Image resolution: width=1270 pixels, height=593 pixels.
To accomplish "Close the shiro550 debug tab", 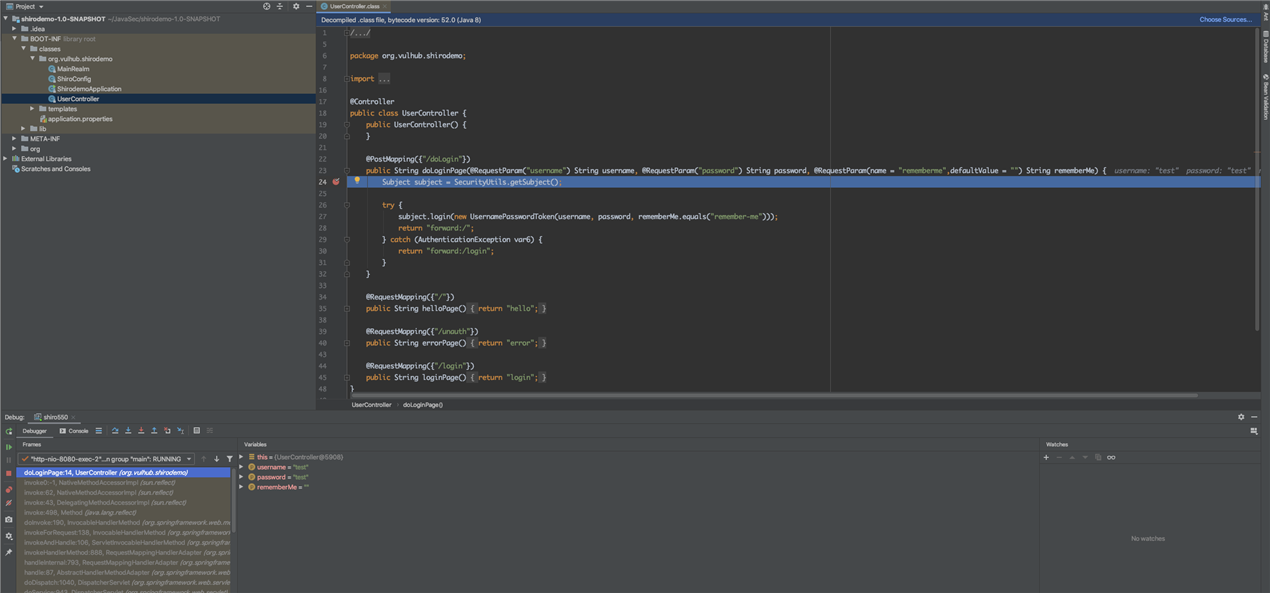I will pos(73,417).
